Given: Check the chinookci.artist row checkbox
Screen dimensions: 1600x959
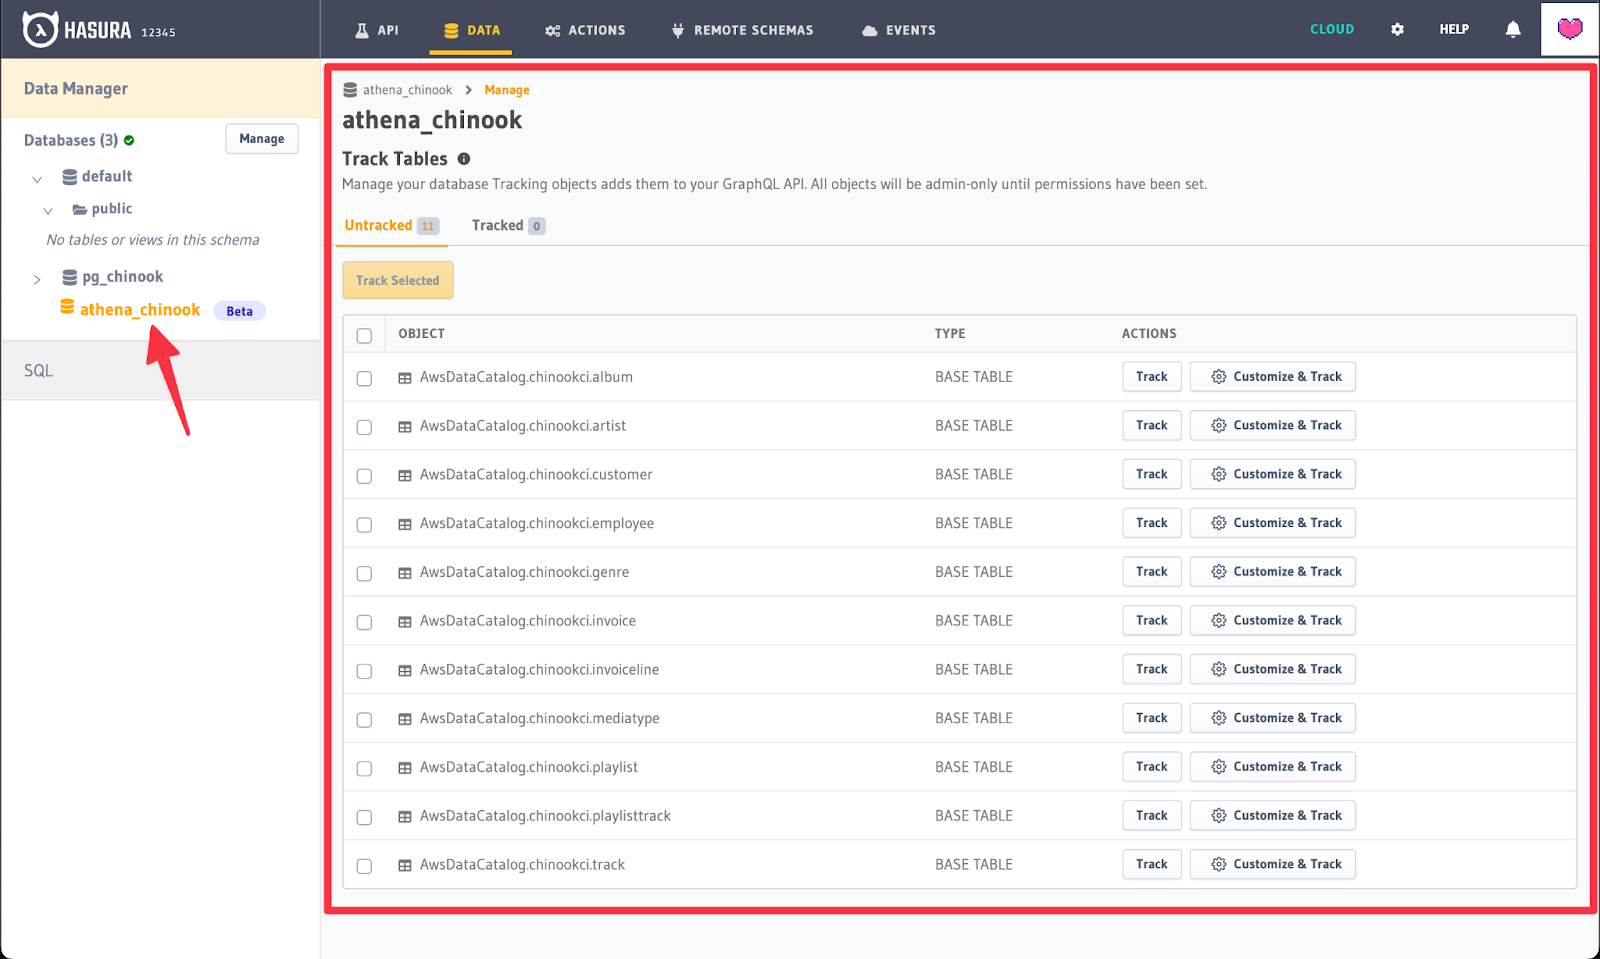Looking at the screenshot, I should tap(364, 428).
